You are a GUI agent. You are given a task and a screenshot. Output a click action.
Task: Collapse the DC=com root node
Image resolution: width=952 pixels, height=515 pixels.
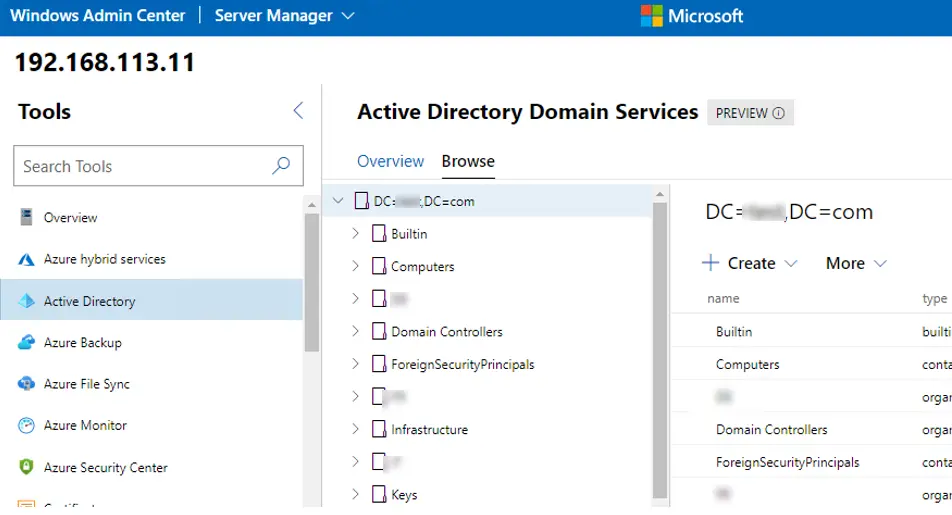pyautogui.click(x=338, y=200)
